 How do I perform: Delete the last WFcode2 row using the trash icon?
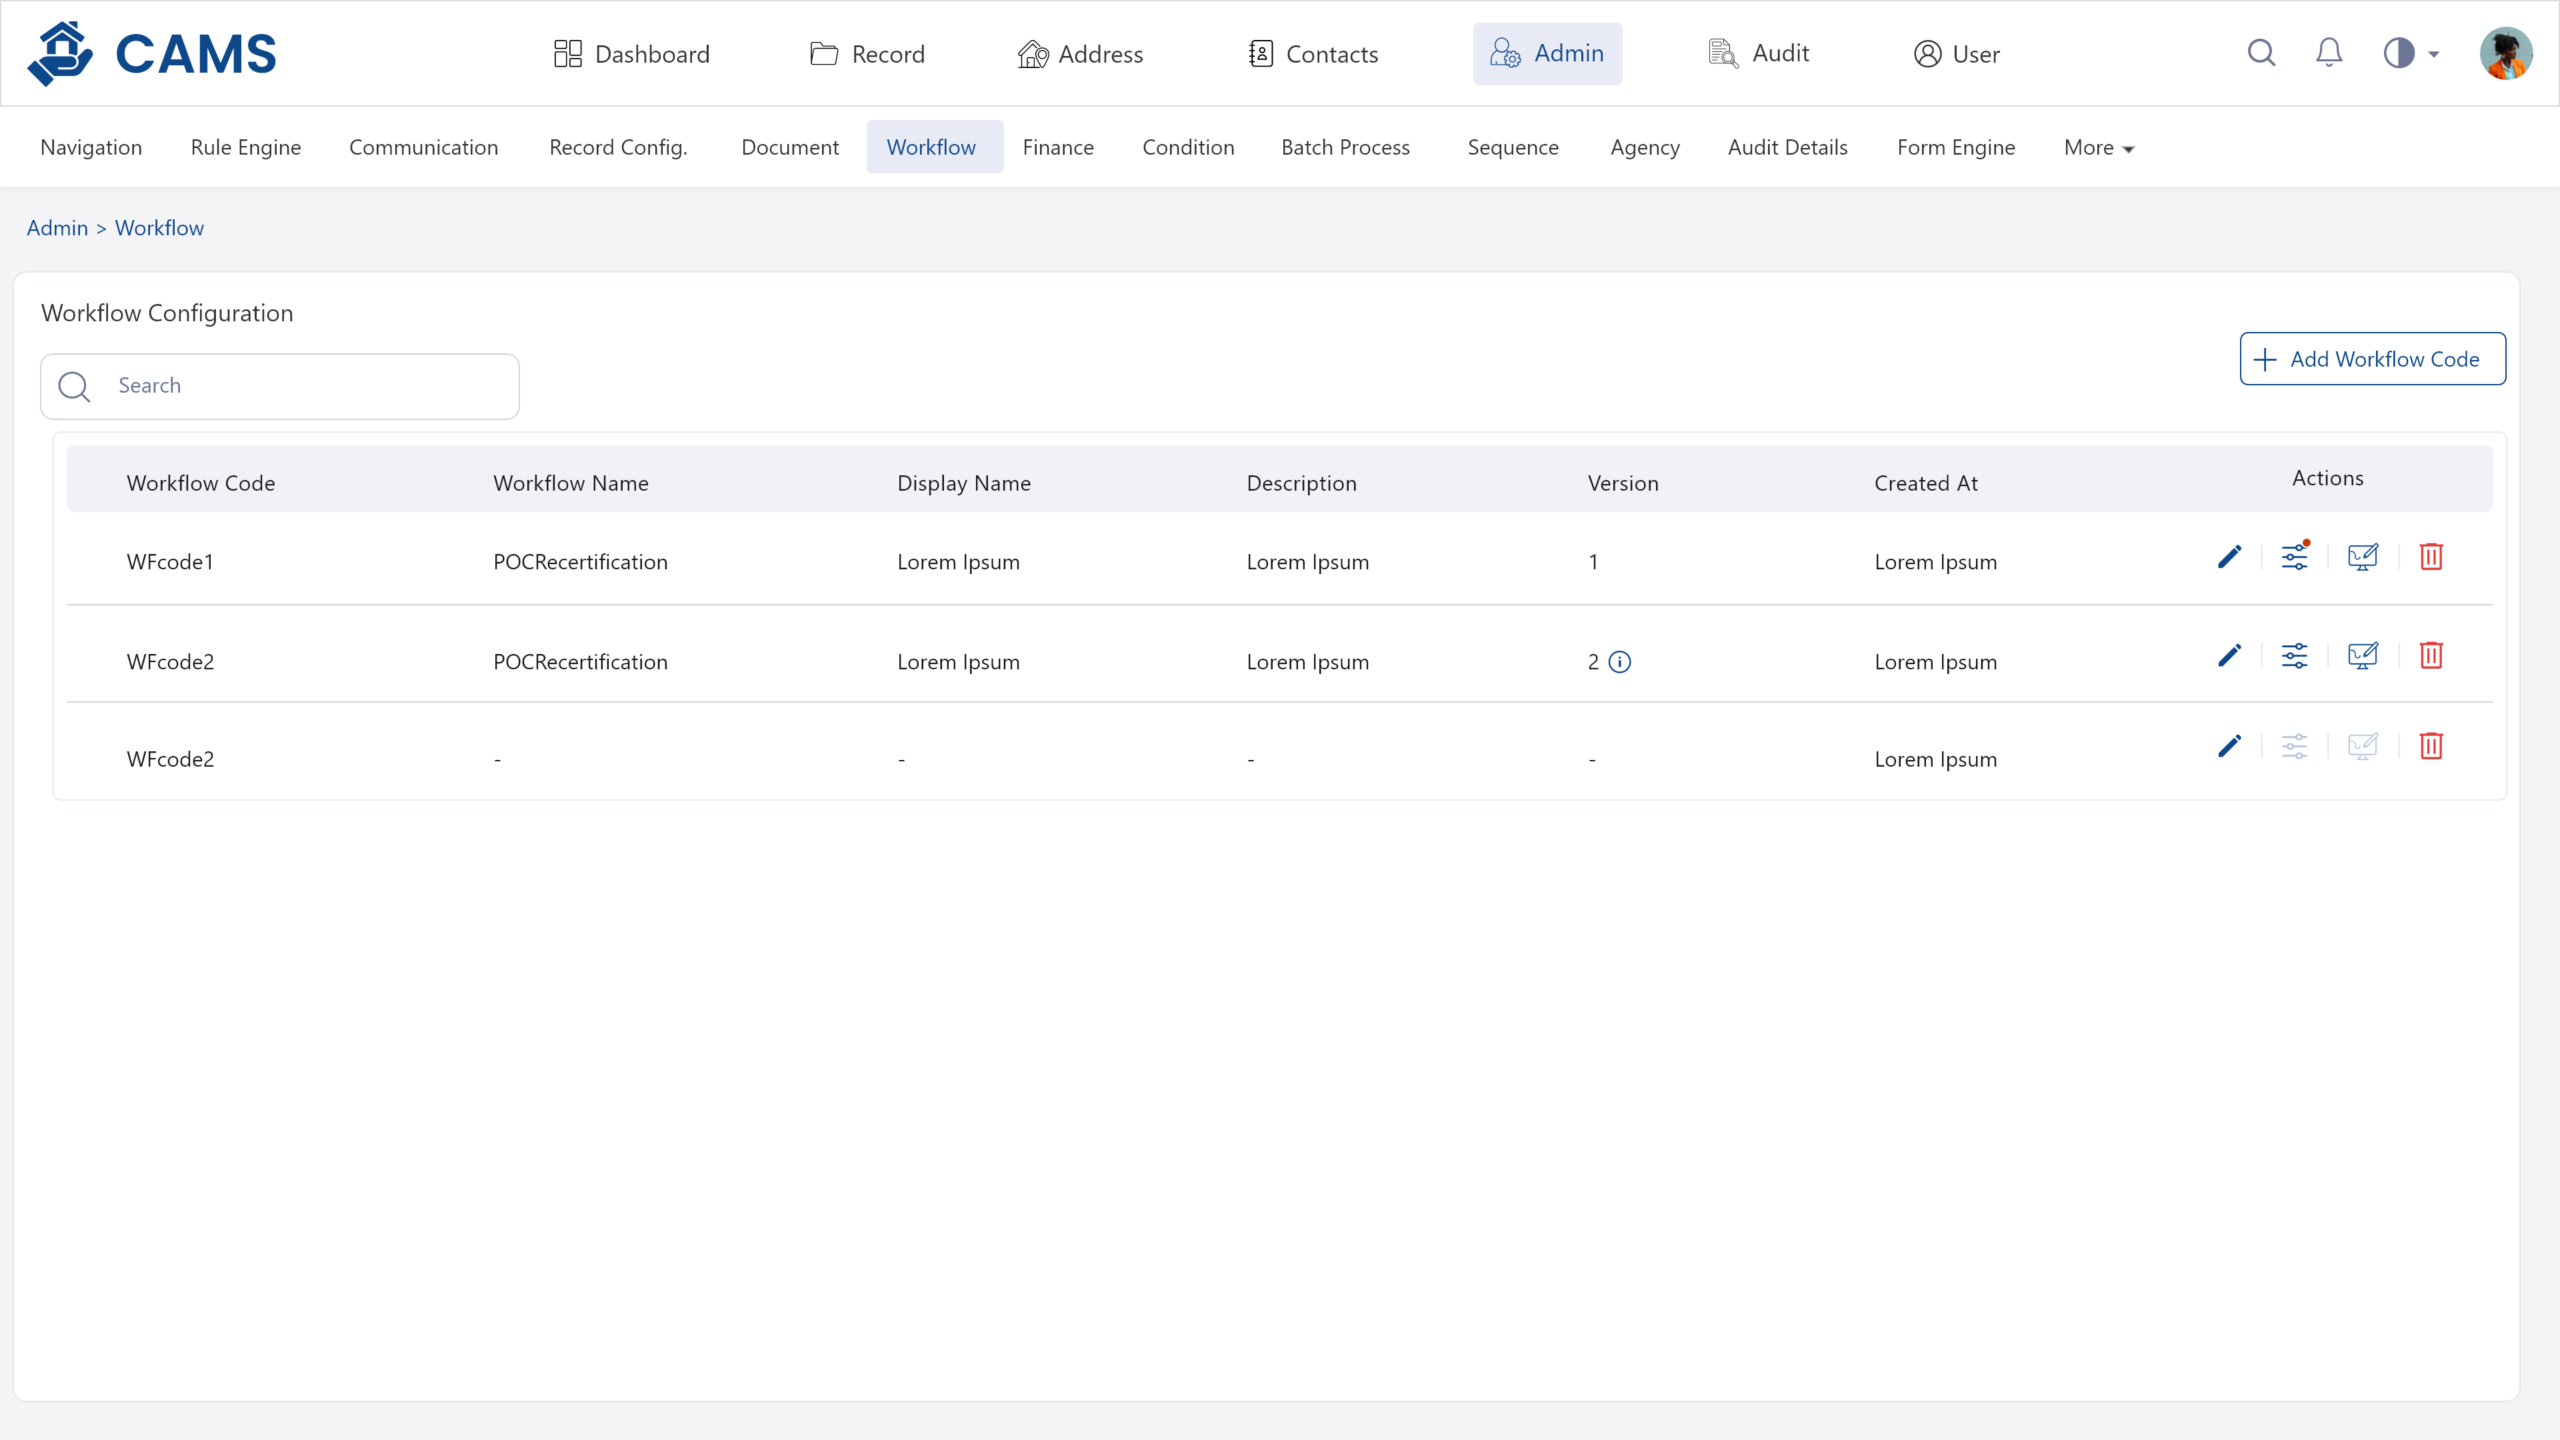(2431, 746)
